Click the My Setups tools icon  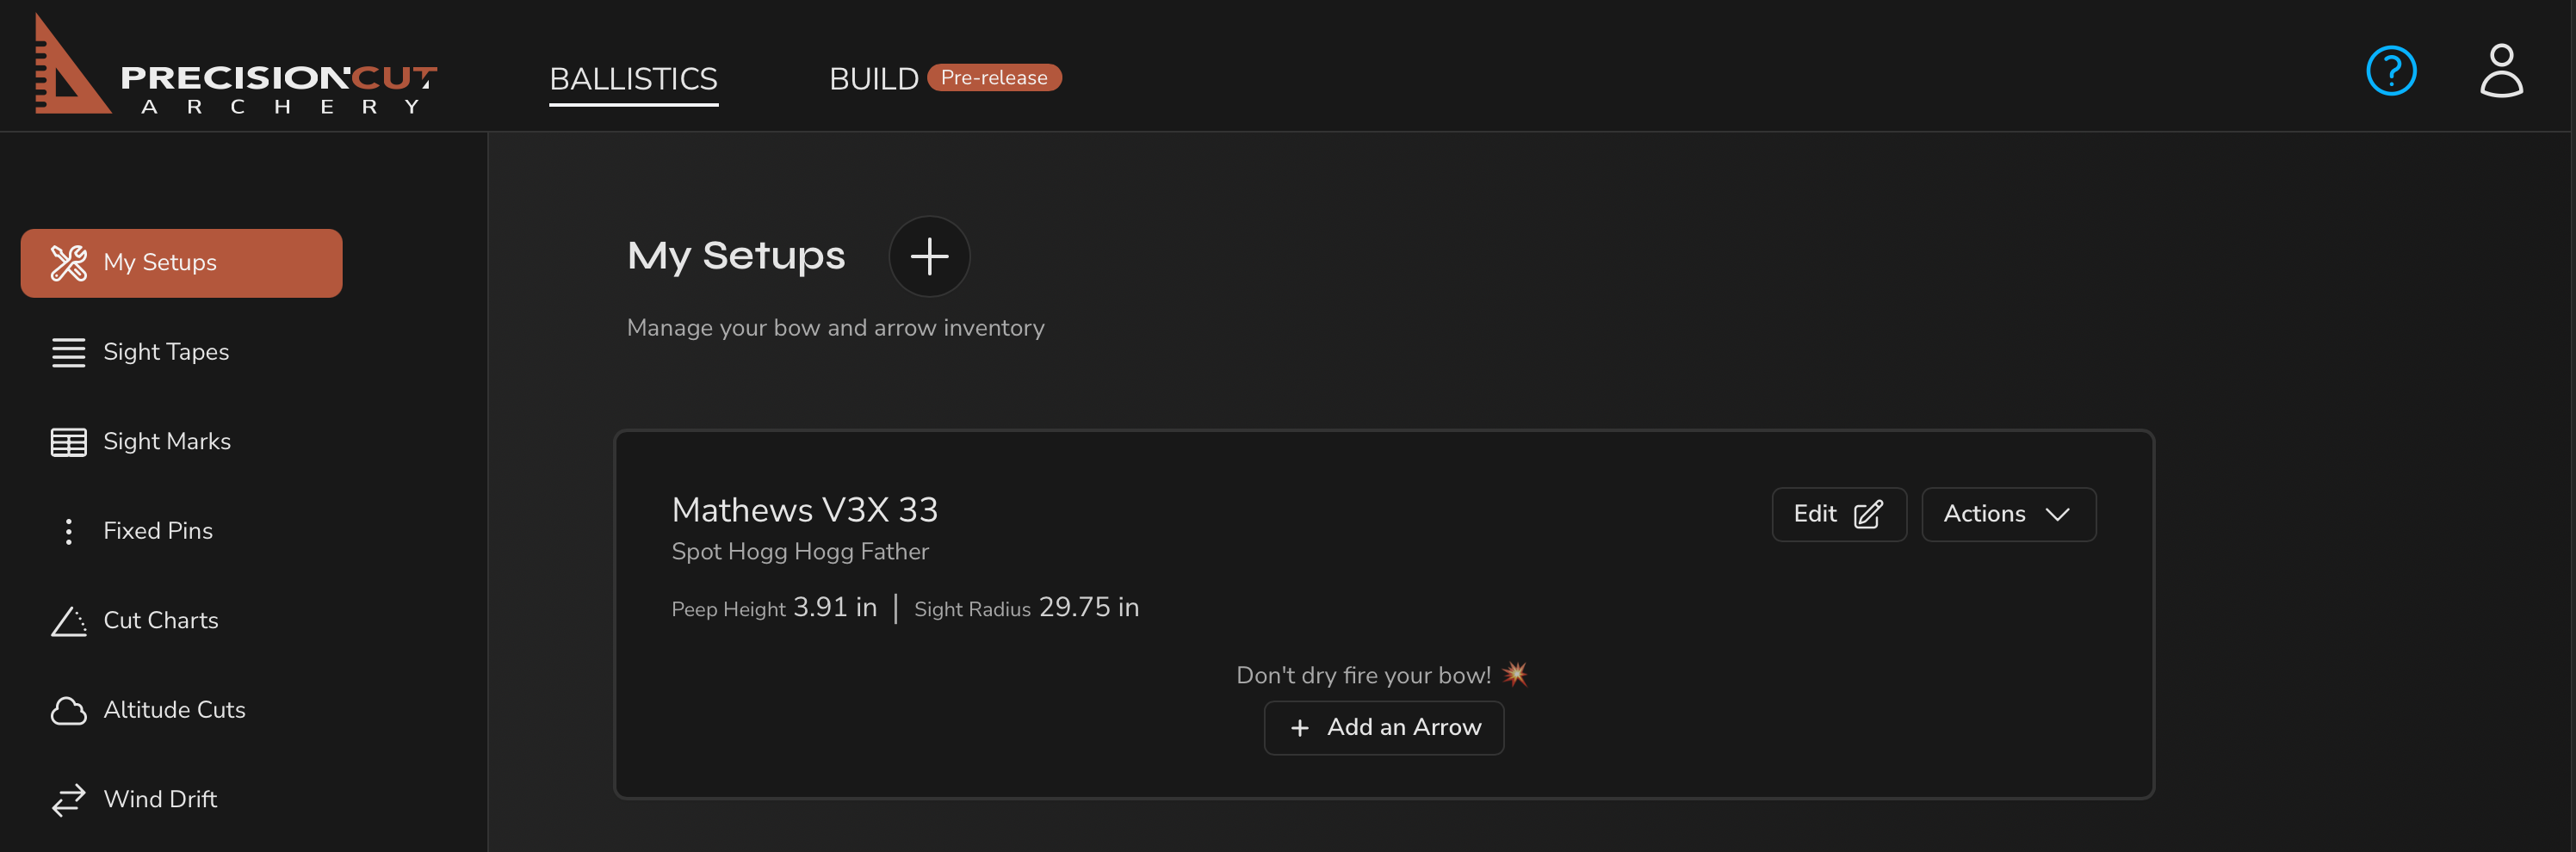(x=68, y=263)
